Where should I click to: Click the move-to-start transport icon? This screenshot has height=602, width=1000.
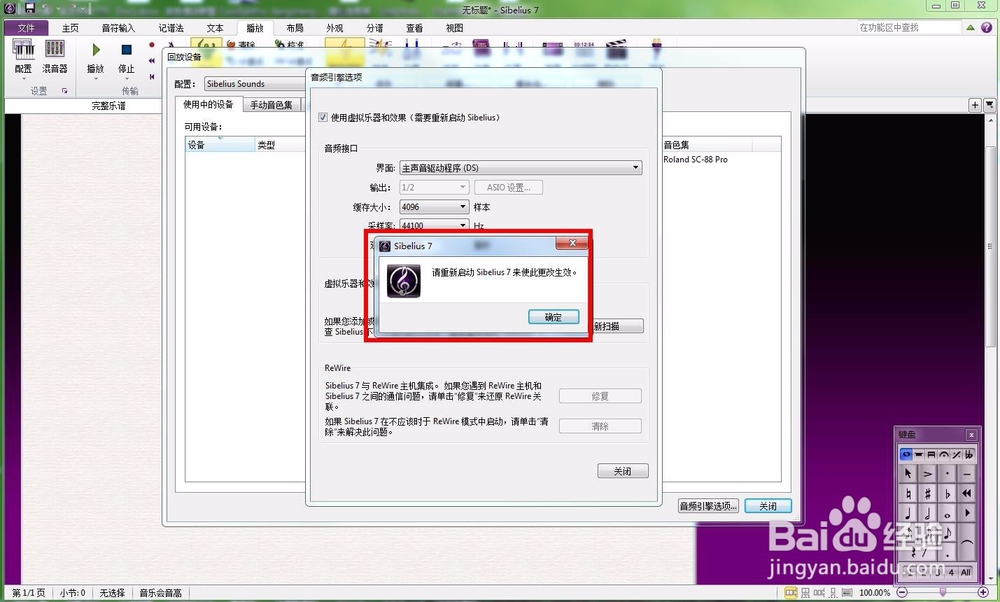pos(152,77)
